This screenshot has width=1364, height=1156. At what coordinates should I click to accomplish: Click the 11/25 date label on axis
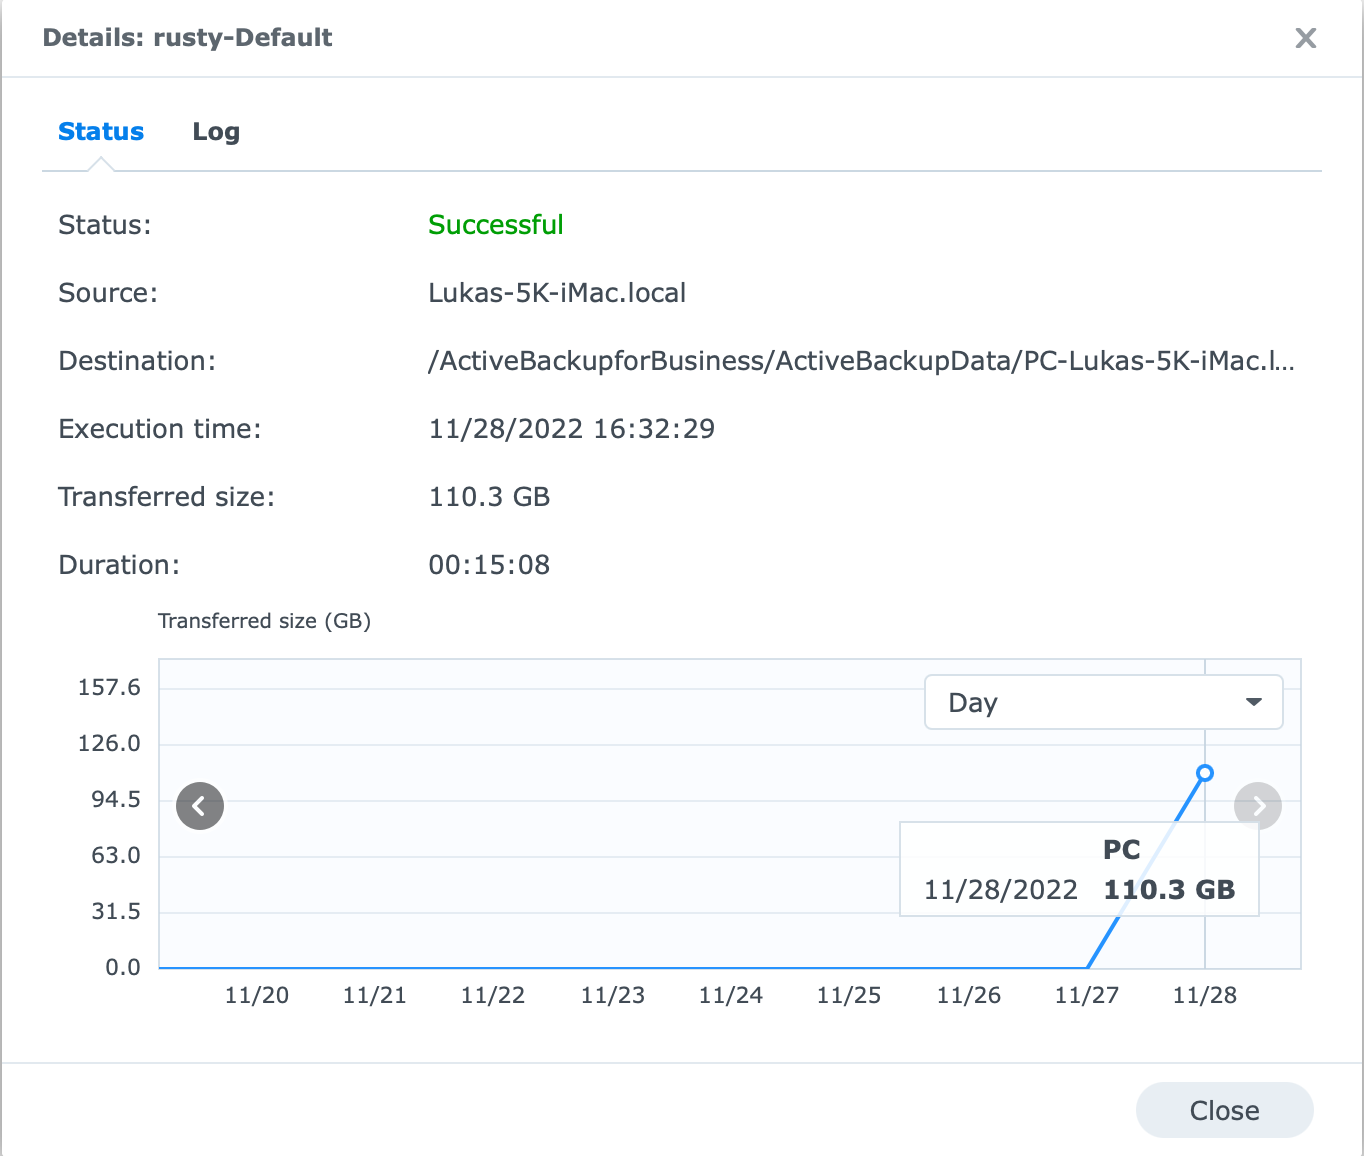click(849, 996)
